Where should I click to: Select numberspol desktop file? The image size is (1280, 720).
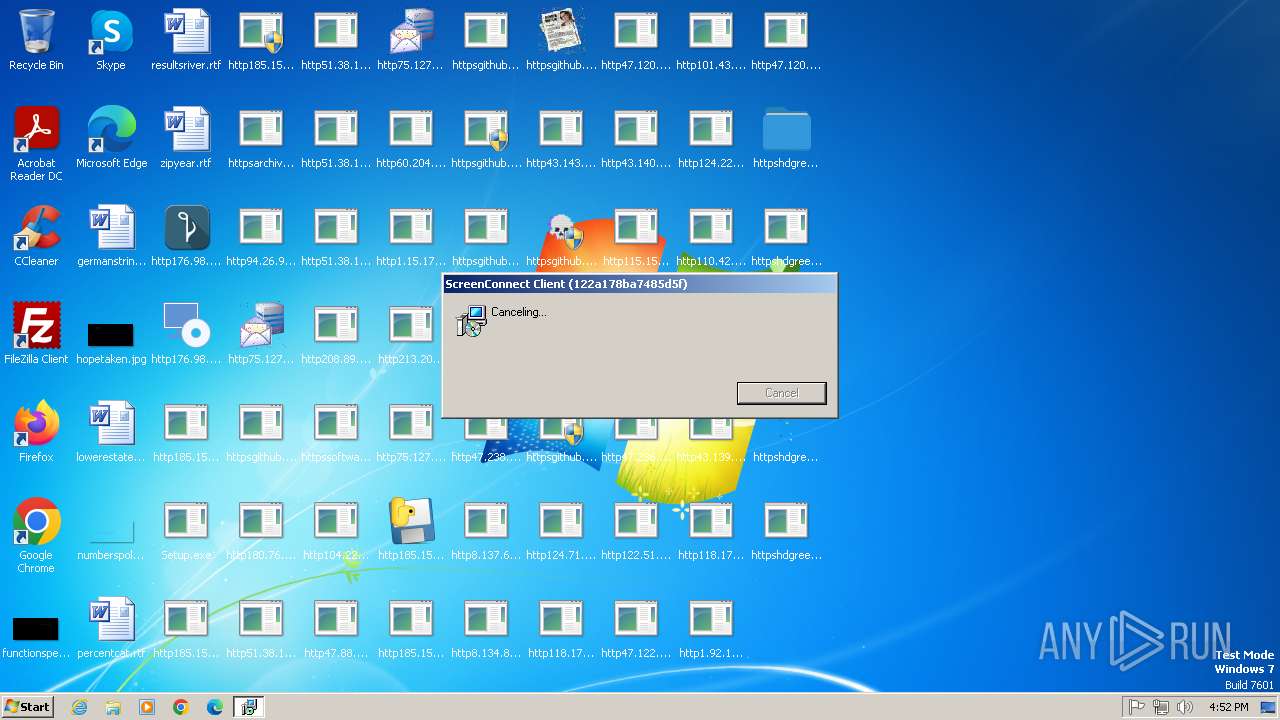(x=111, y=540)
